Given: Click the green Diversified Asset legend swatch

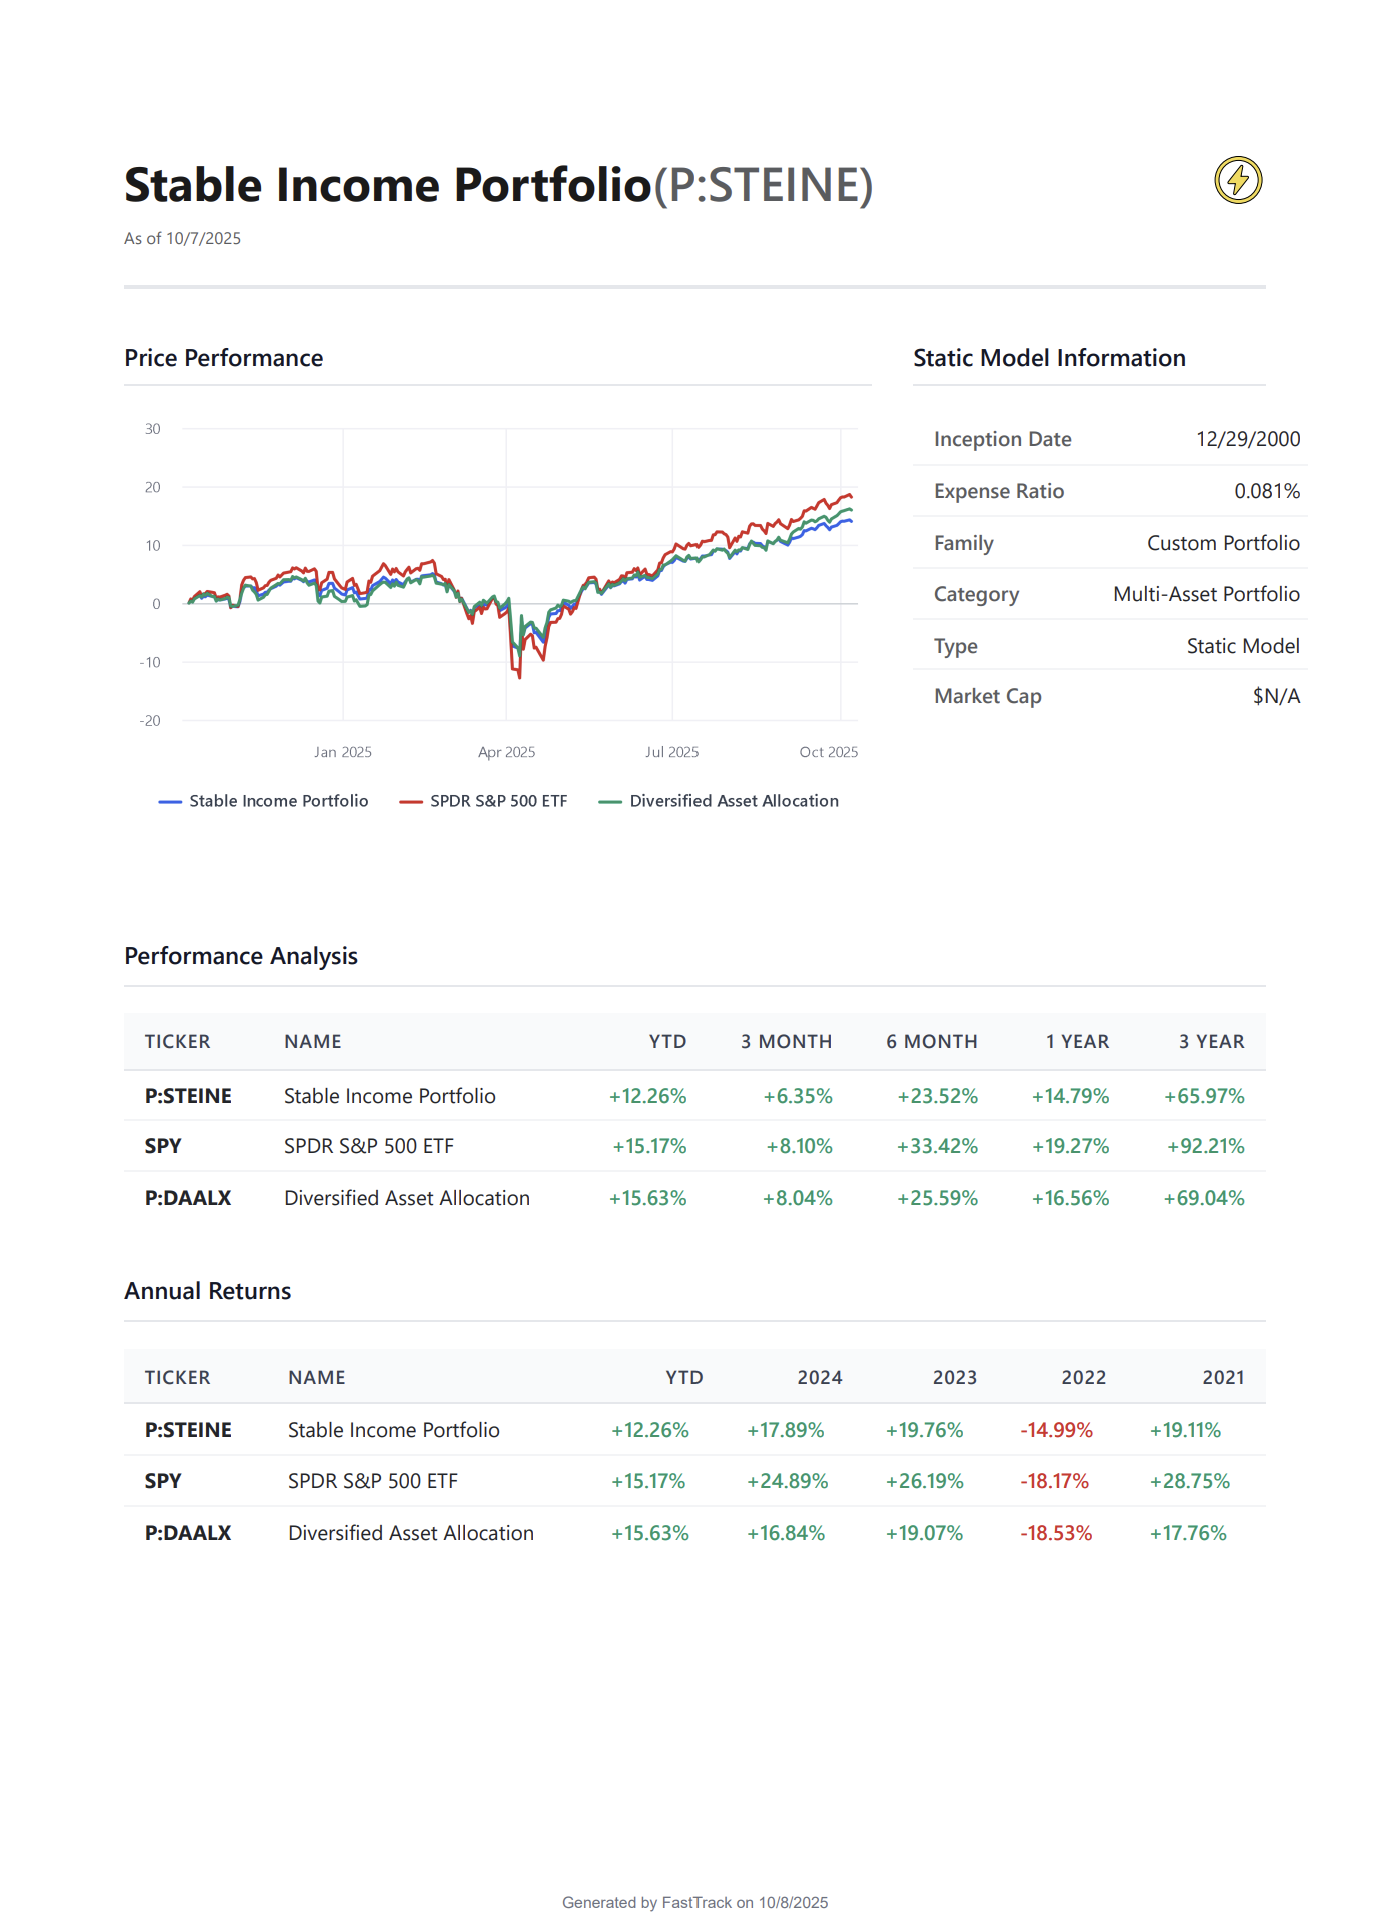Looking at the screenshot, I should [610, 802].
